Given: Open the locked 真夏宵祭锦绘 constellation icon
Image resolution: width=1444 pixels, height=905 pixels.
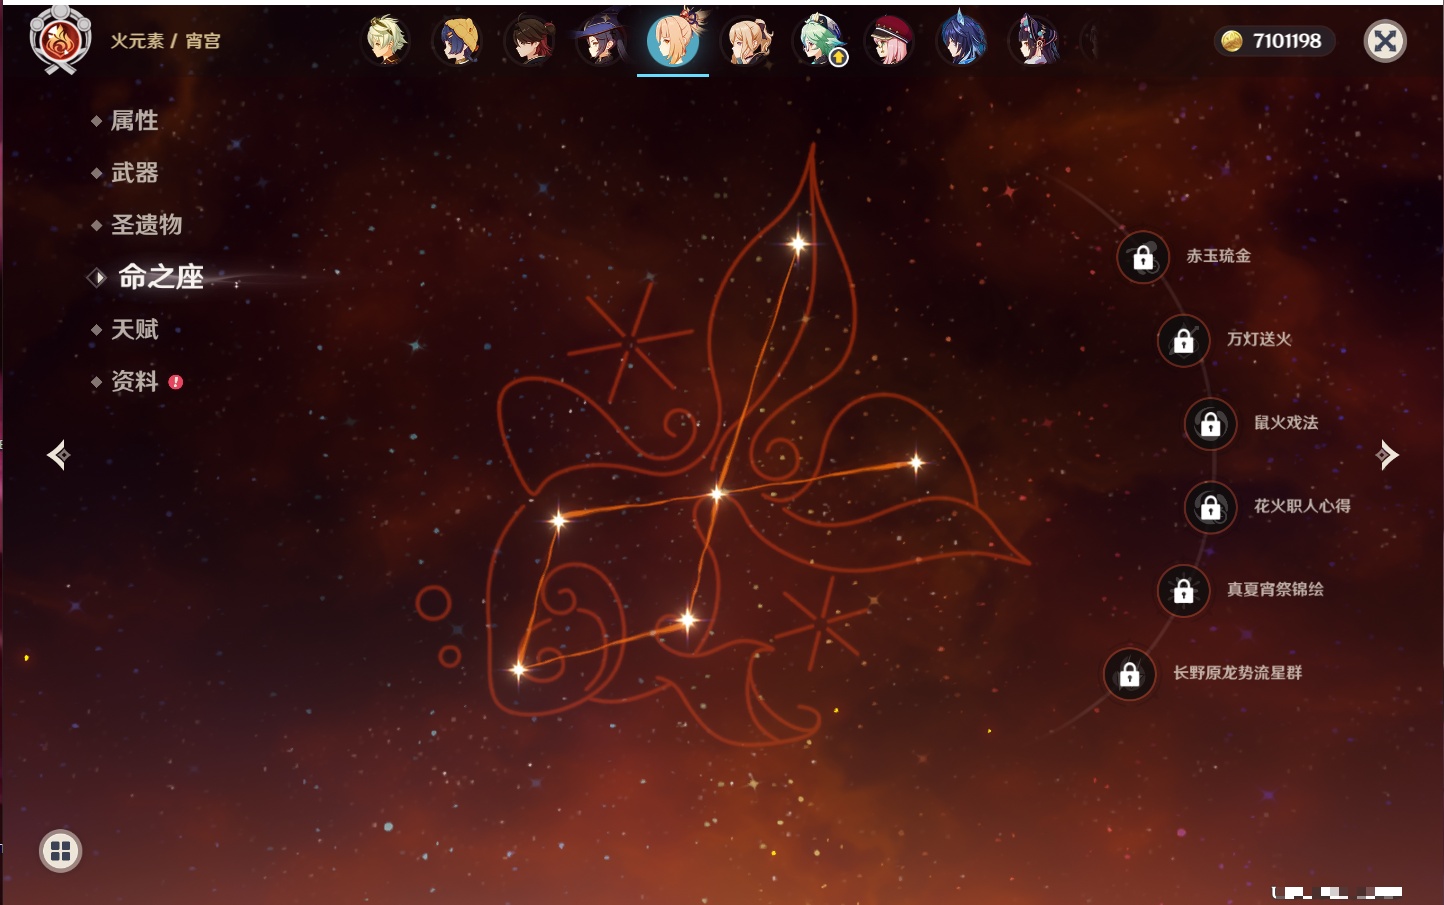Looking at the screenshot, I should [1184, 591].
